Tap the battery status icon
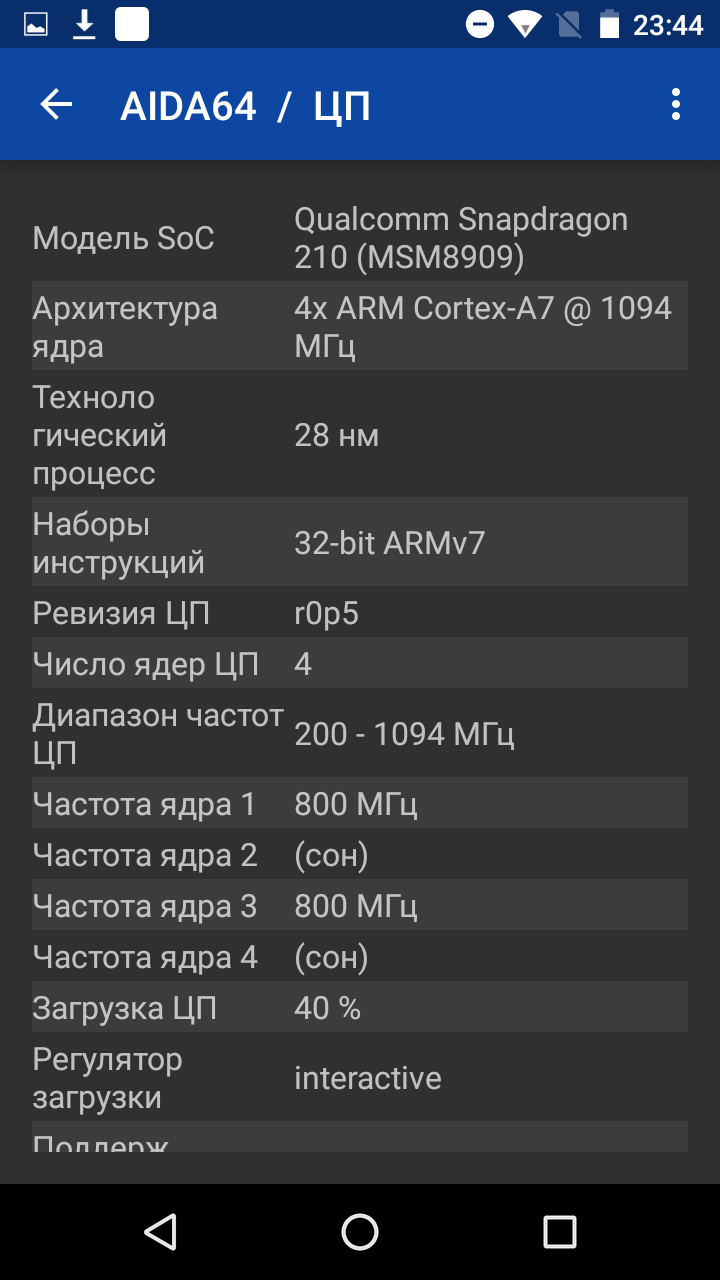720x1280 pixels. coord(609,24)
